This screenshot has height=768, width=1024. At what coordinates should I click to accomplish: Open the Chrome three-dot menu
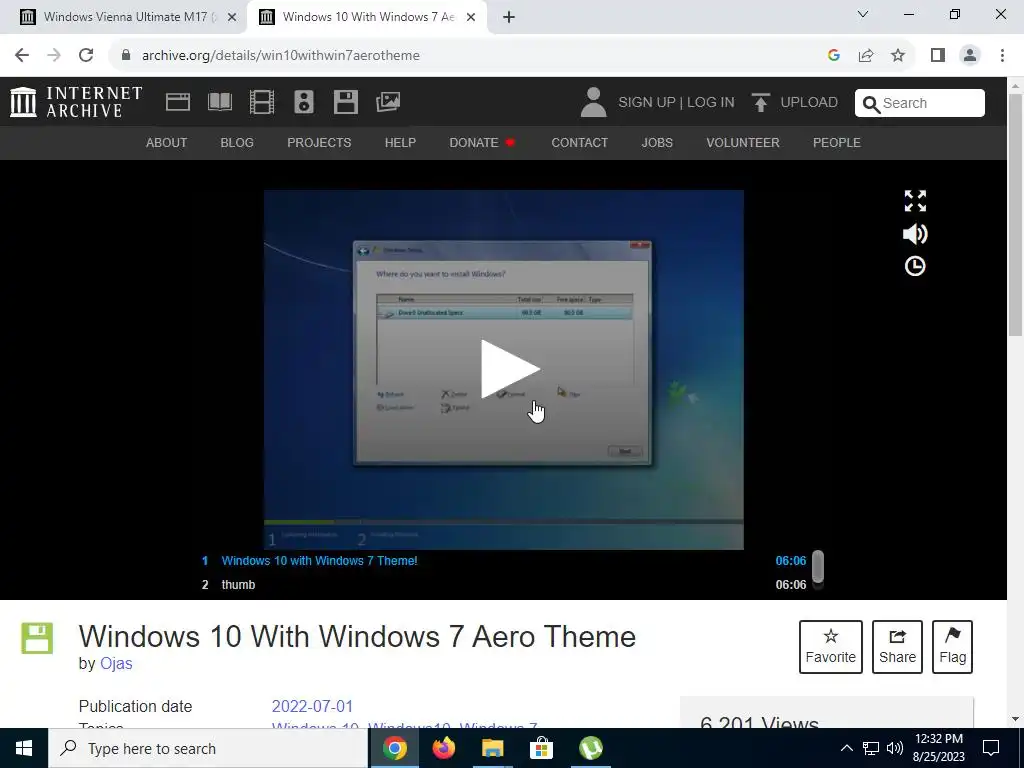click(1002, 56)
